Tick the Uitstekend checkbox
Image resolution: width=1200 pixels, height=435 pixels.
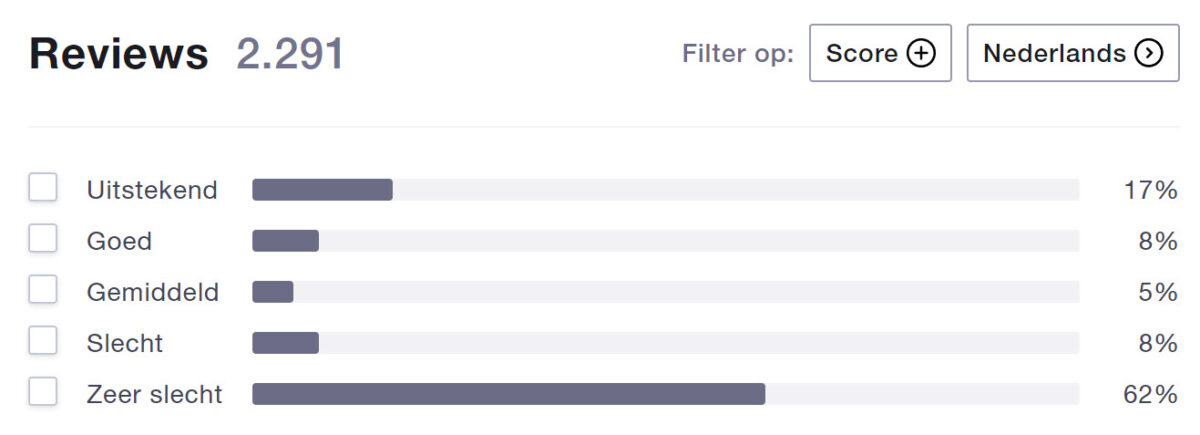pos(43,188)
